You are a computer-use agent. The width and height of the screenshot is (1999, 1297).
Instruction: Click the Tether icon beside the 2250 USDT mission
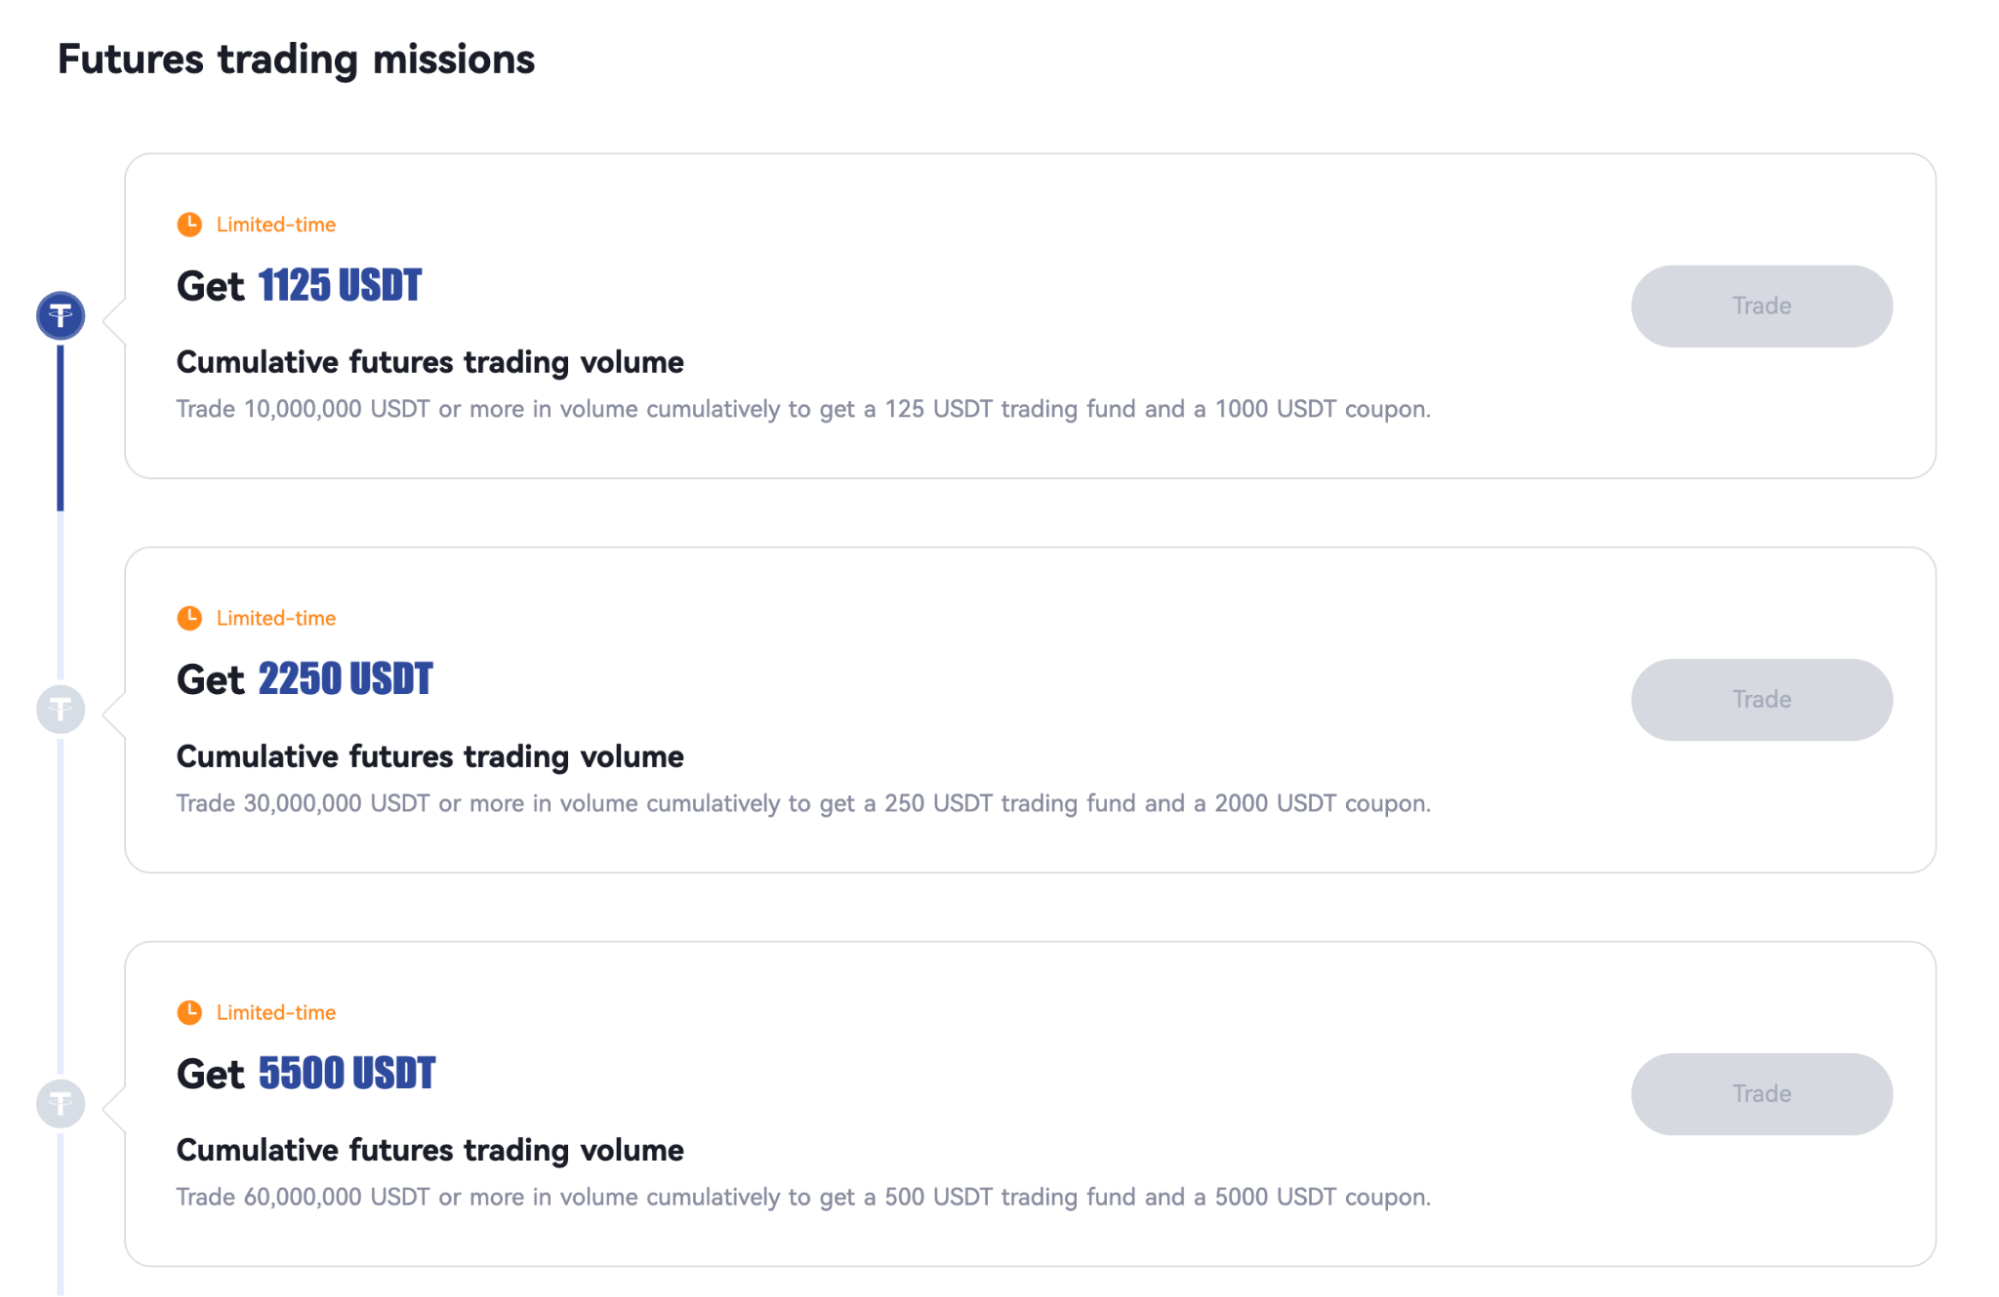(x=61, y=709)
